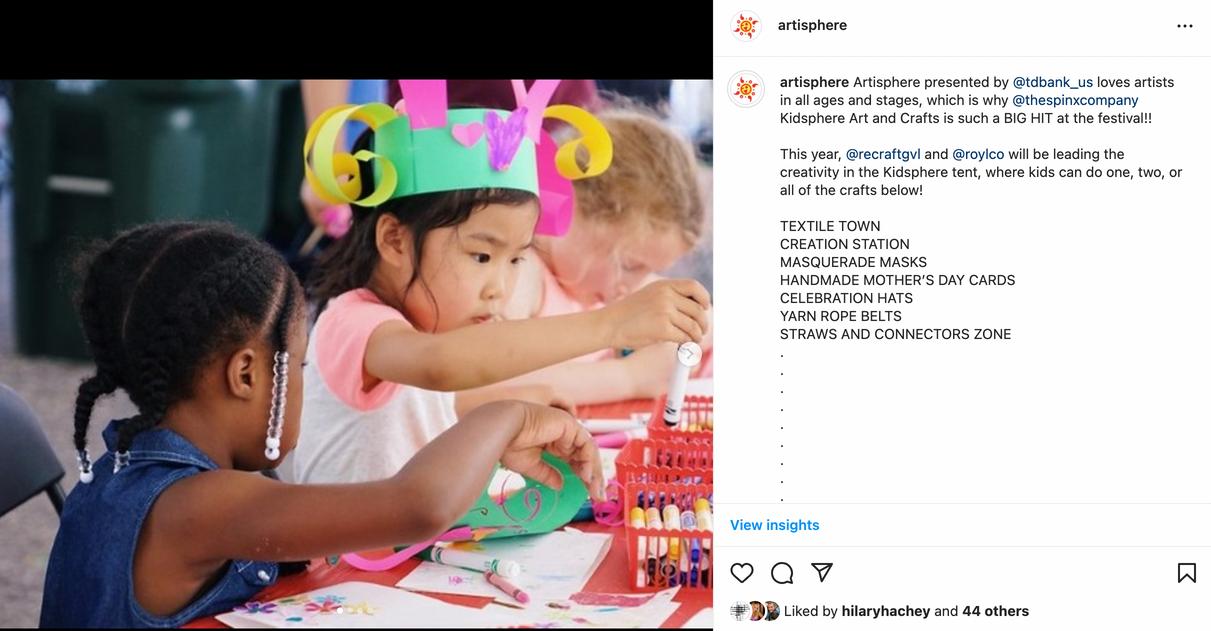Screen dimensions: 1211x631
Task: Open more options three-dot menu
Action: (1185, 26)
